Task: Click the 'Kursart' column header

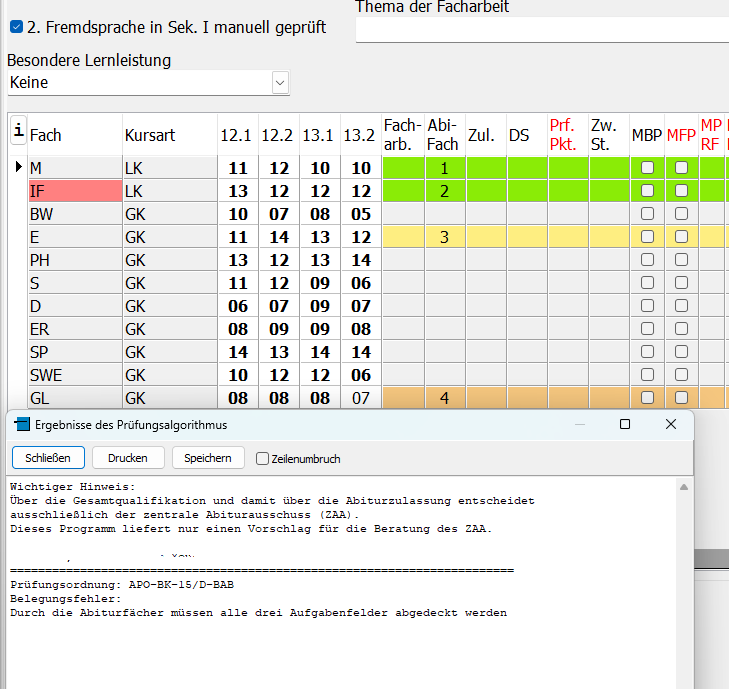Action: tap(170, 135)
